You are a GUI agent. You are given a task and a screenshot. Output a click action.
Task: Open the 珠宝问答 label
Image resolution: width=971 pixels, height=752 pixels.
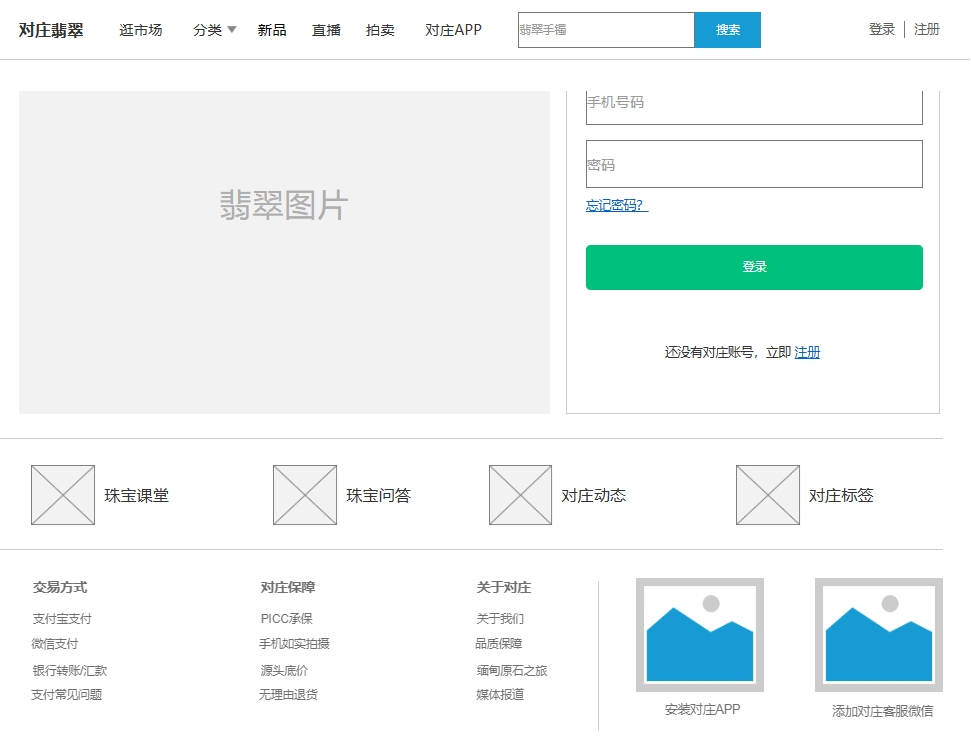point(378,496)
